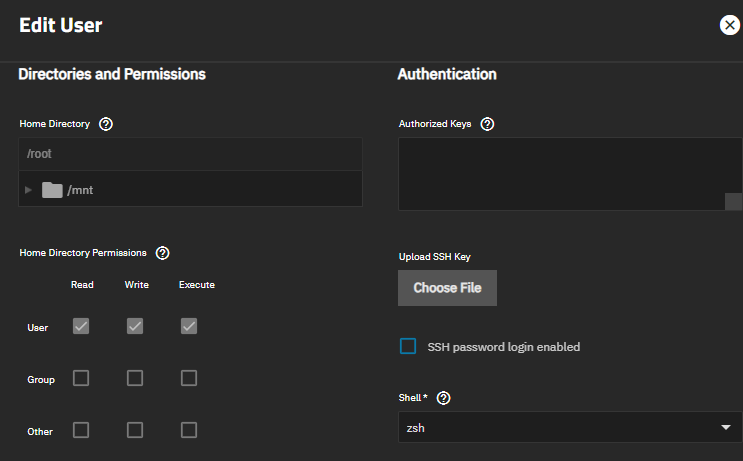743x461 pixels.
Task: Click the /mnt folder icon
Action: [52, 190]
